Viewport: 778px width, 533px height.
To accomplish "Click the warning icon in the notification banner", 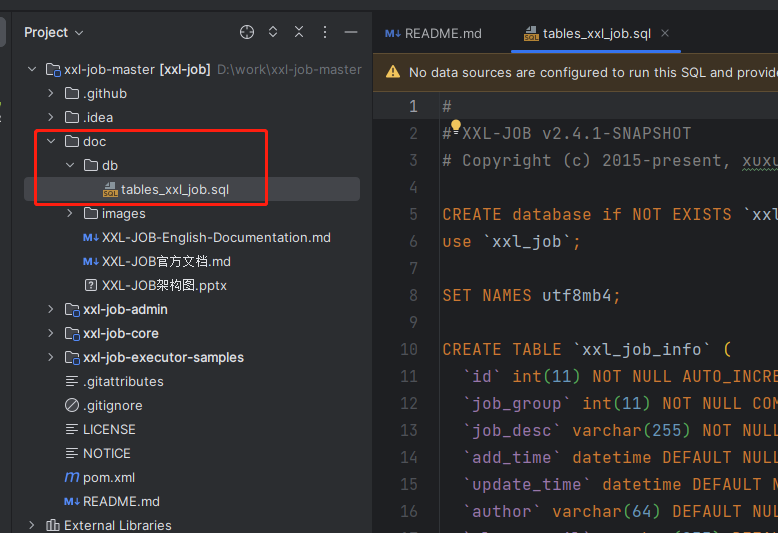I will (392, 72).
